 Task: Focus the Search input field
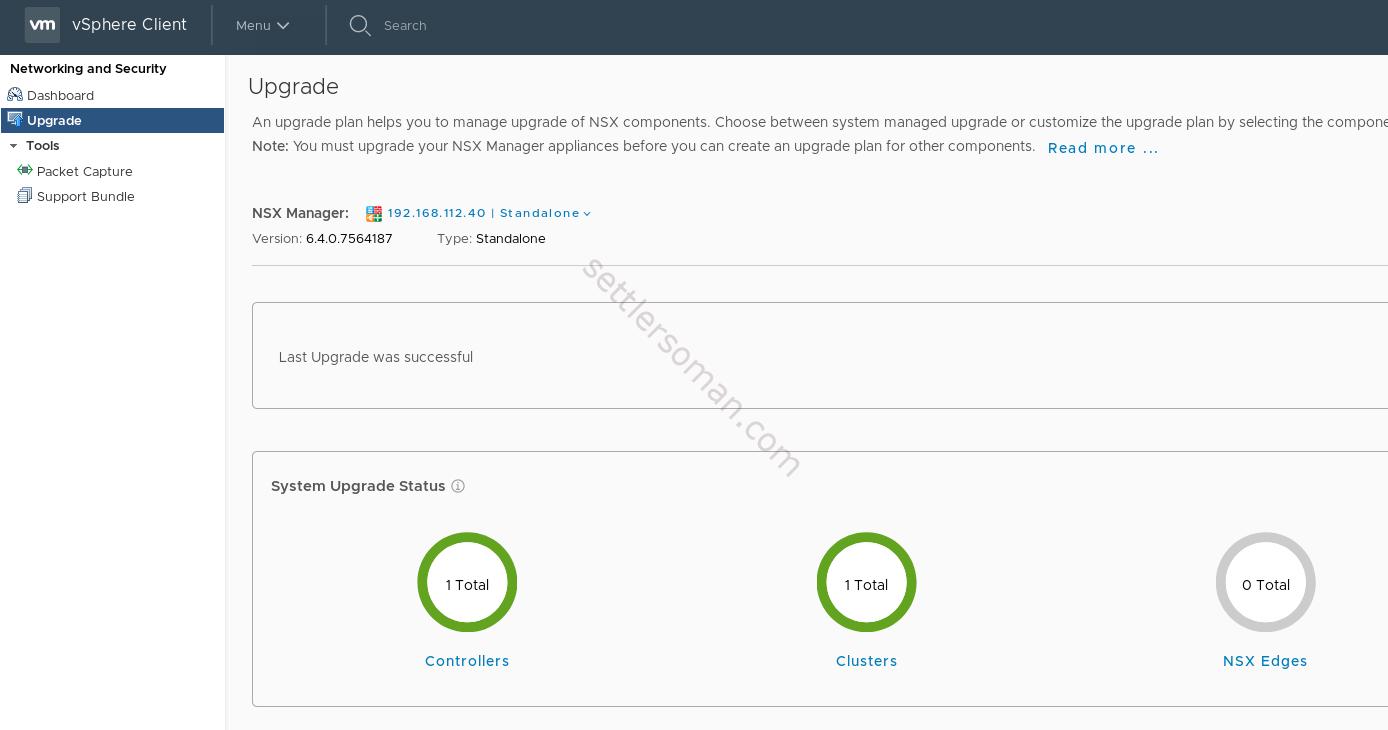[500, 25]
